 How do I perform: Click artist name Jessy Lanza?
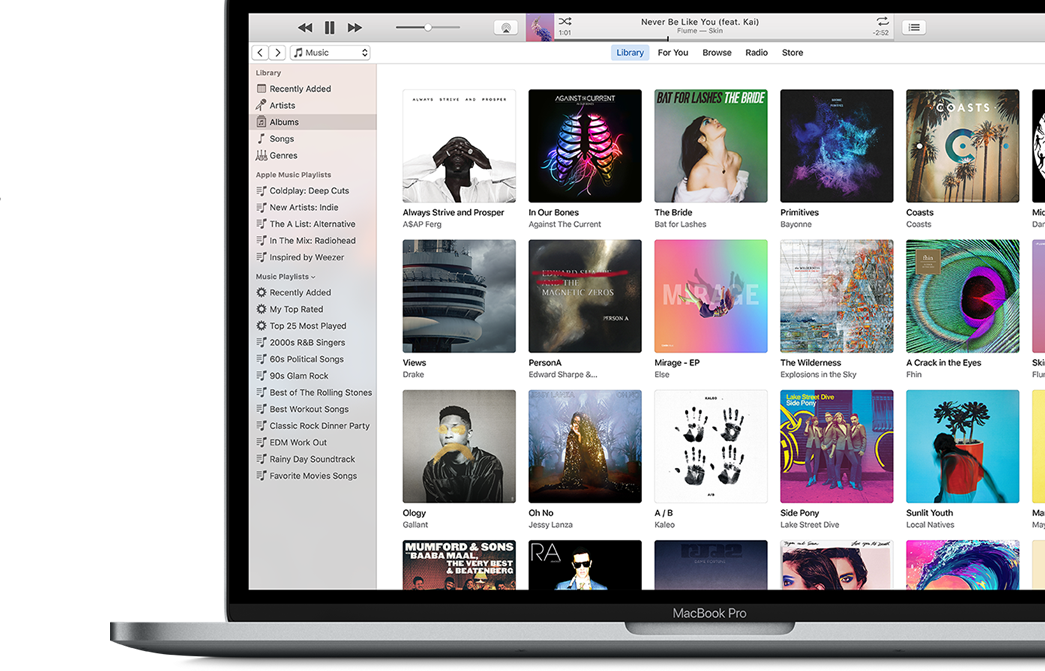[x=550, y=525]
